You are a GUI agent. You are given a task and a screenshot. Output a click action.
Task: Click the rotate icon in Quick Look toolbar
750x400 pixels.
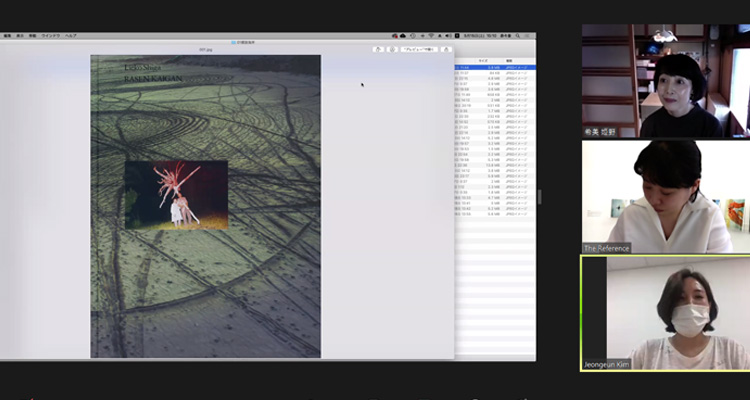point(378,49)
